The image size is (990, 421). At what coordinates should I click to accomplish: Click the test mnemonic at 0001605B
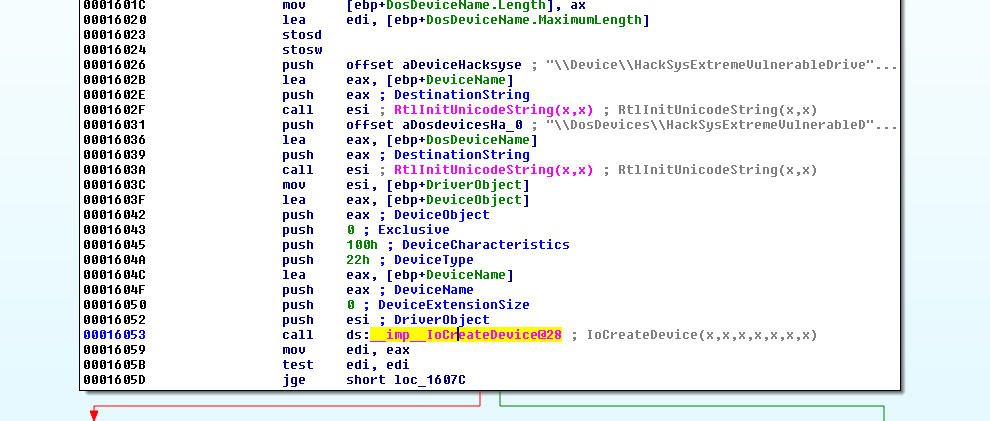(297, 365)
